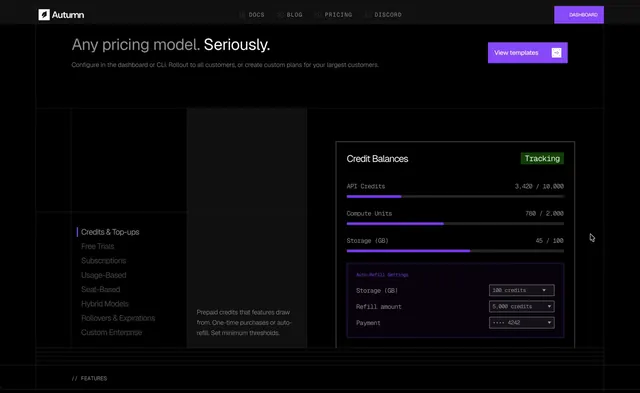The height and width of the screenshot is (393, 640).
Task: Click the Compute Units progress bar
Action: coord(455,224)
